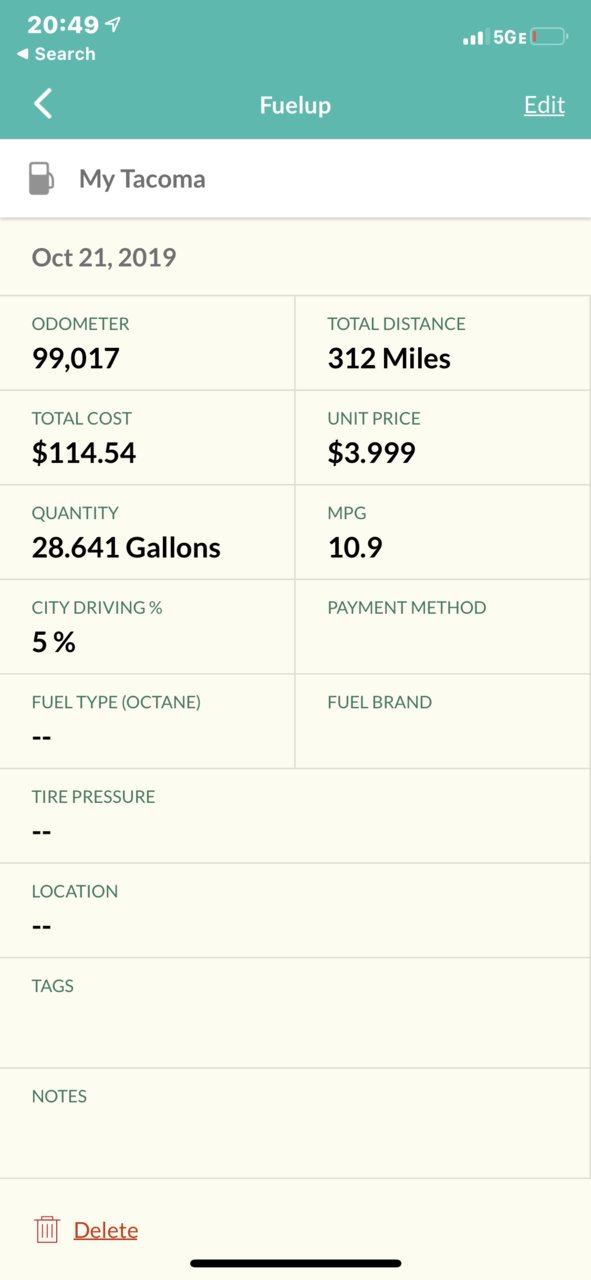Screen dimensions: 591x1280
Task: Tap the location arrow beside the time
Action: pyautogui.click(x=112, y=24)
